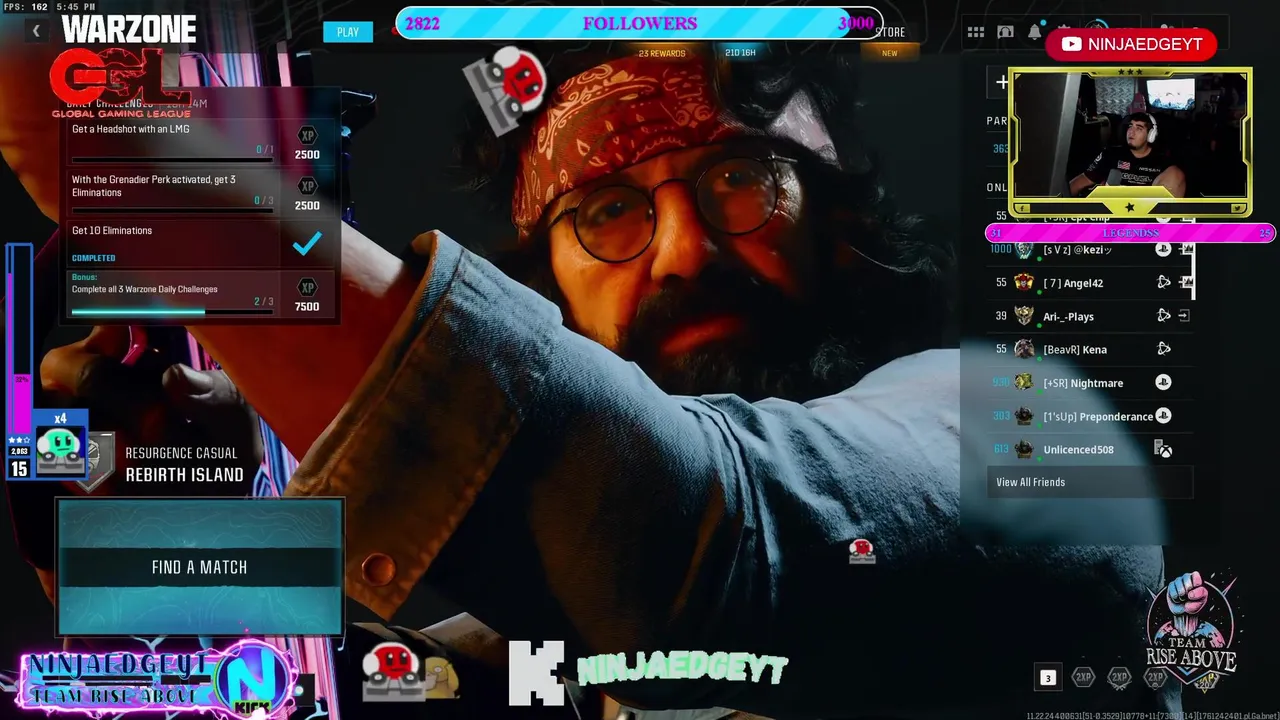This screenshot has height=720, width=1280.
Task: Open the apps grid menu icon
Action: 976,32
